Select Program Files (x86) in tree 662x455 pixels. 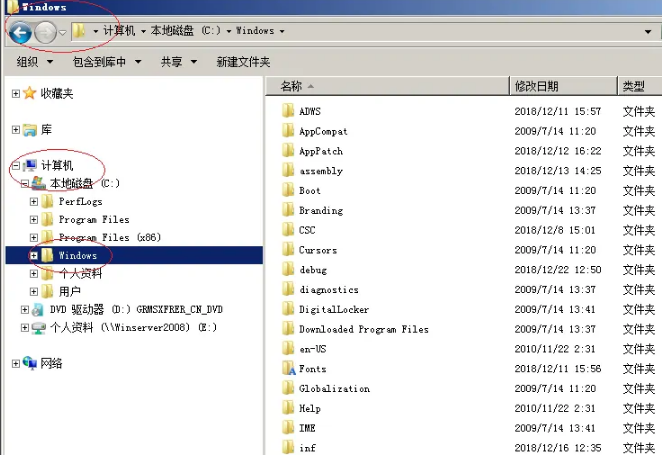110,238
